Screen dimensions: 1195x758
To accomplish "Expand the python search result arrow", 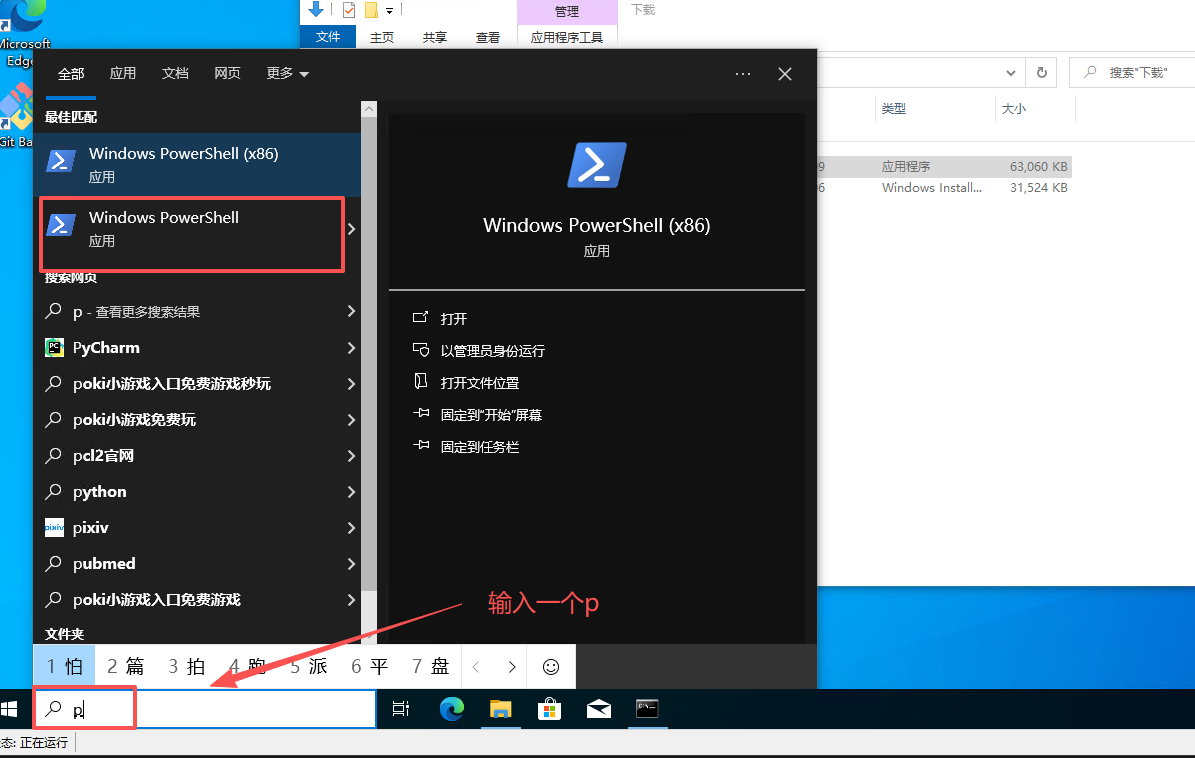I will 351,492.
